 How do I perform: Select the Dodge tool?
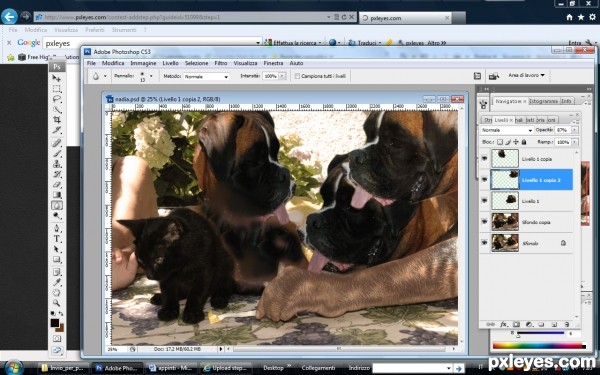click(x=57, y=215)
